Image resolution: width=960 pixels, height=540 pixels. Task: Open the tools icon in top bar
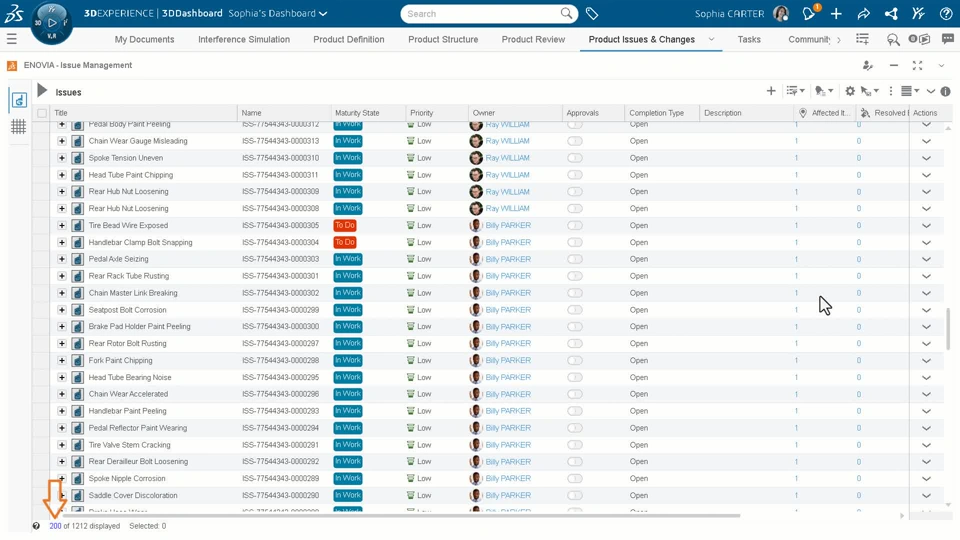point(918,13)
